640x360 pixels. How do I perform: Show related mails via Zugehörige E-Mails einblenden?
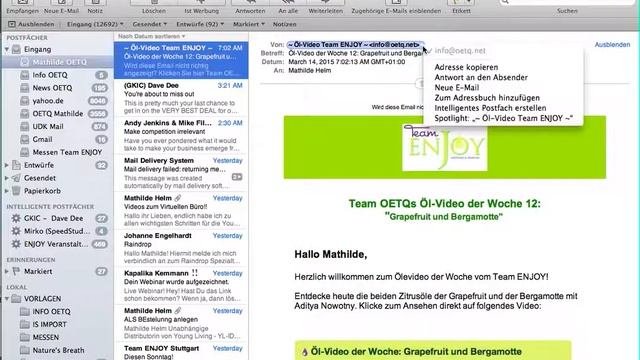(396, 7)
